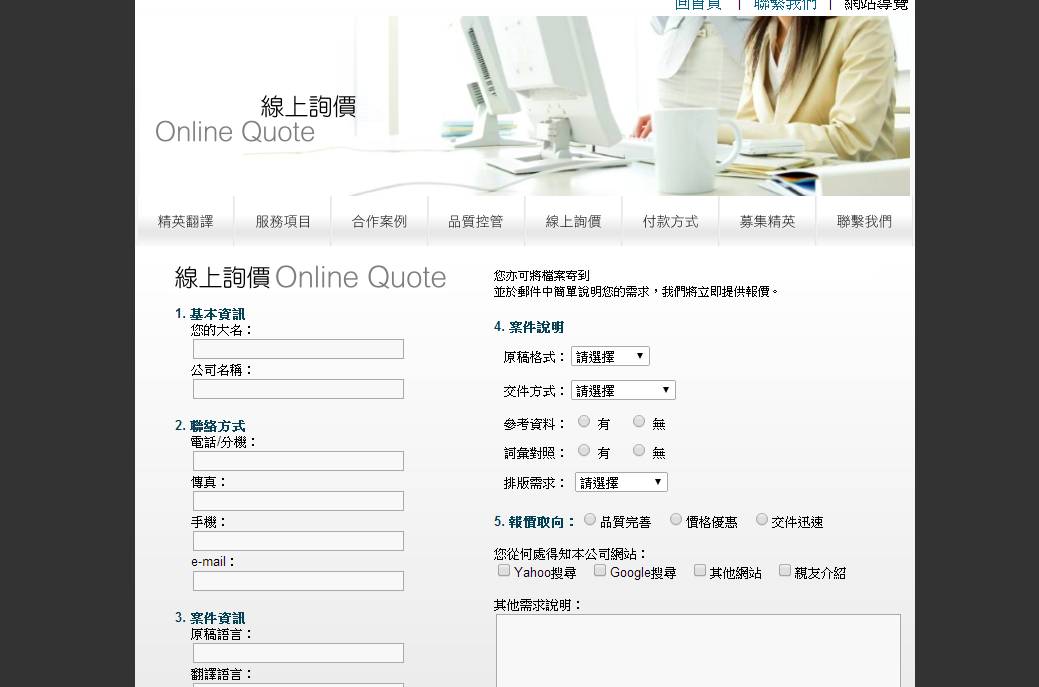Open the 精英翻譯 navigation tab
This screenshot has width=1039, height=687.
coord(185,222)
